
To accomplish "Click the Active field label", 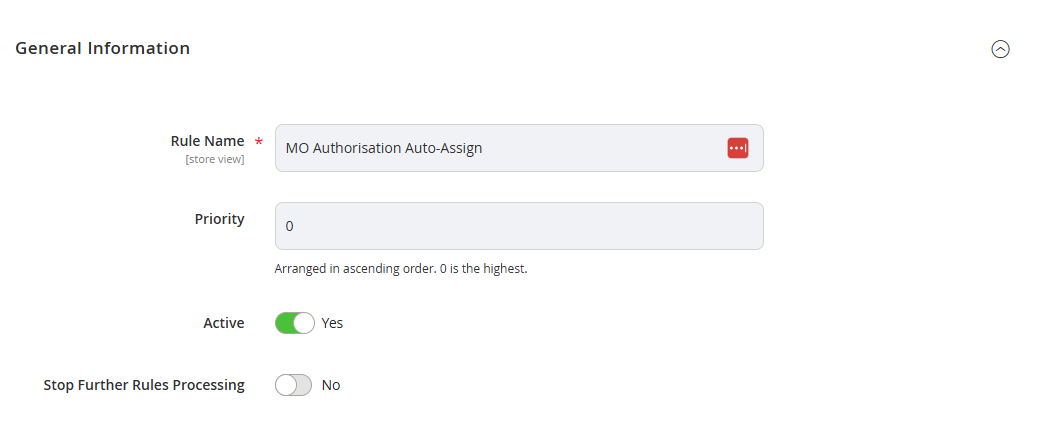I will (224, 323).
